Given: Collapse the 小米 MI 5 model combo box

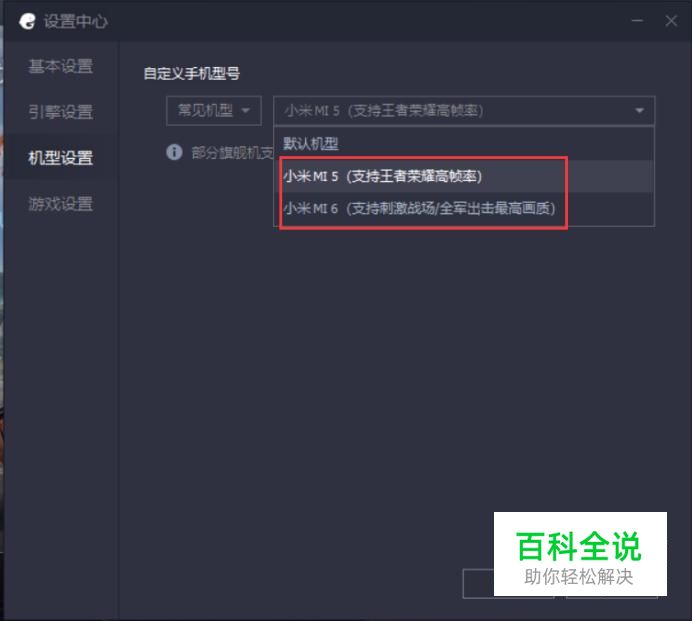Looking at the screenshot, I should (464, 110).
